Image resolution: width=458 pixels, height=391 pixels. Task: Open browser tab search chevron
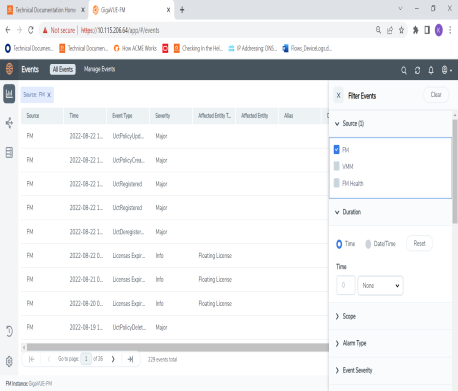400,9
